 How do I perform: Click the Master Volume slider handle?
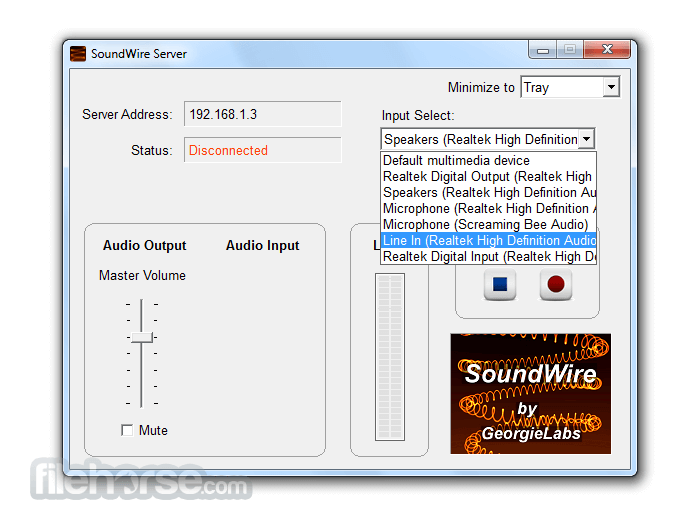click(142, 337)
